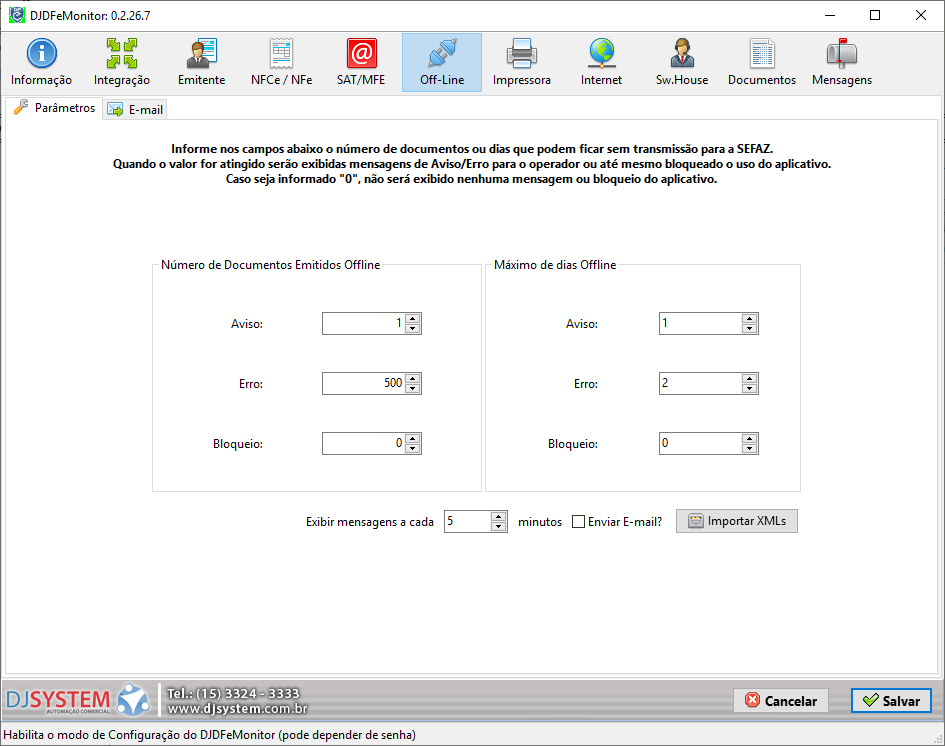Click the days Offline Aviso input field
945x746 pixels.
[x=700, y=324]
